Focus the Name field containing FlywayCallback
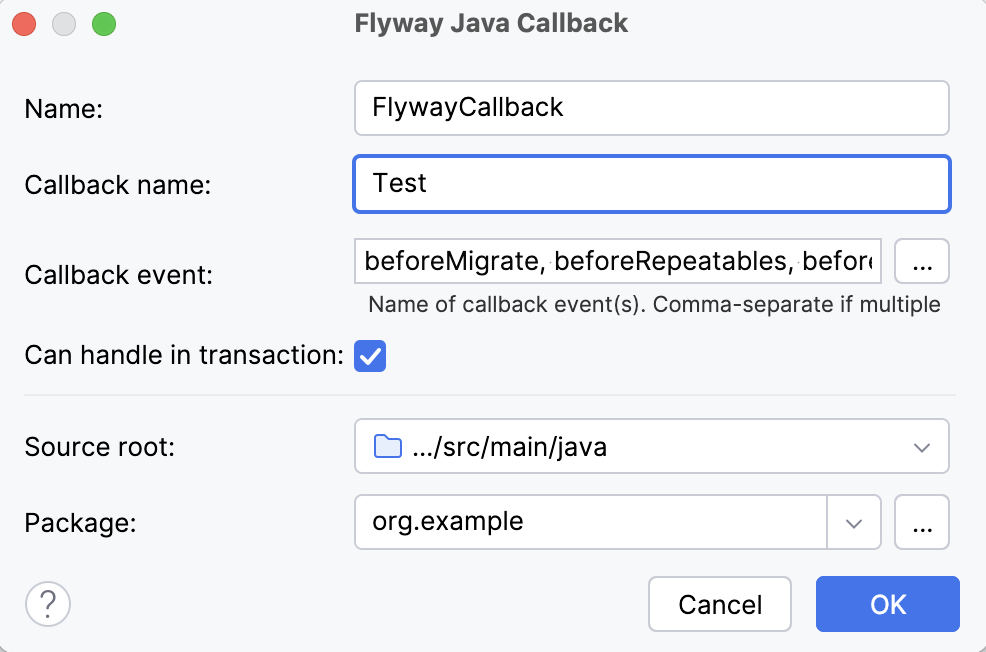Image resolution: width=986 pixels, height=652 pixels. [650, 108]
